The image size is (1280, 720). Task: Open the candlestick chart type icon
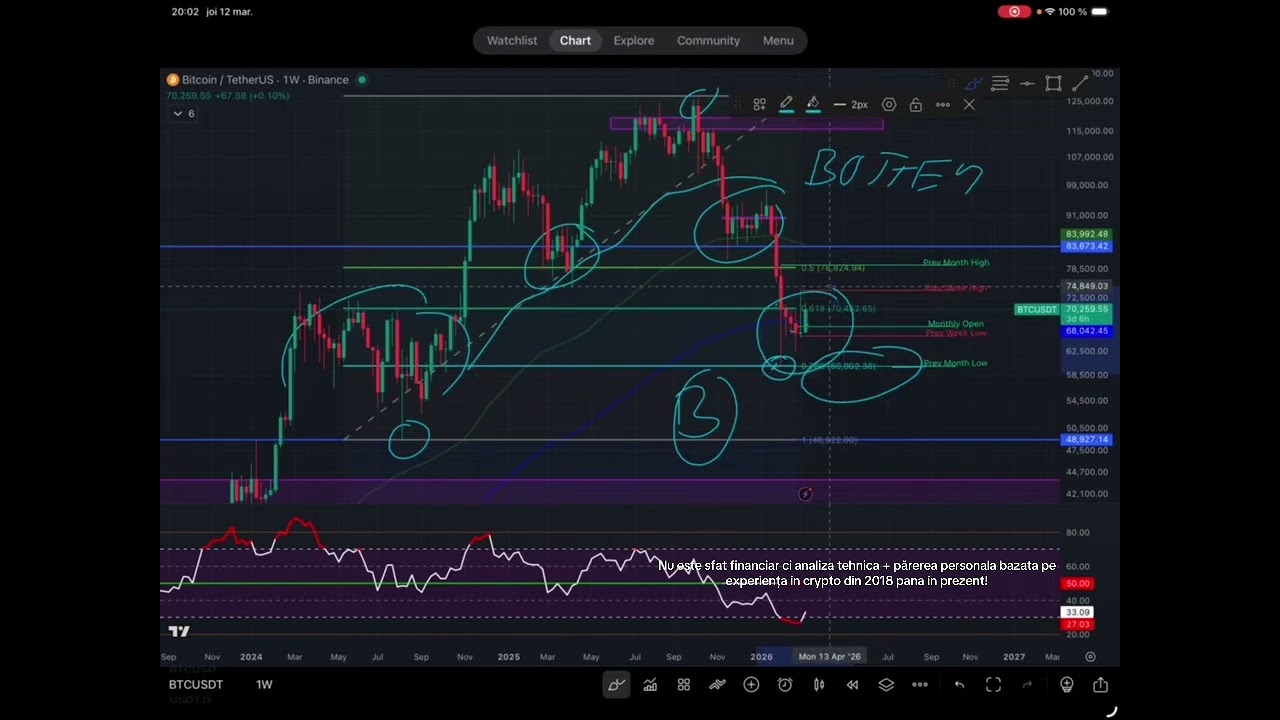[819, 685]
